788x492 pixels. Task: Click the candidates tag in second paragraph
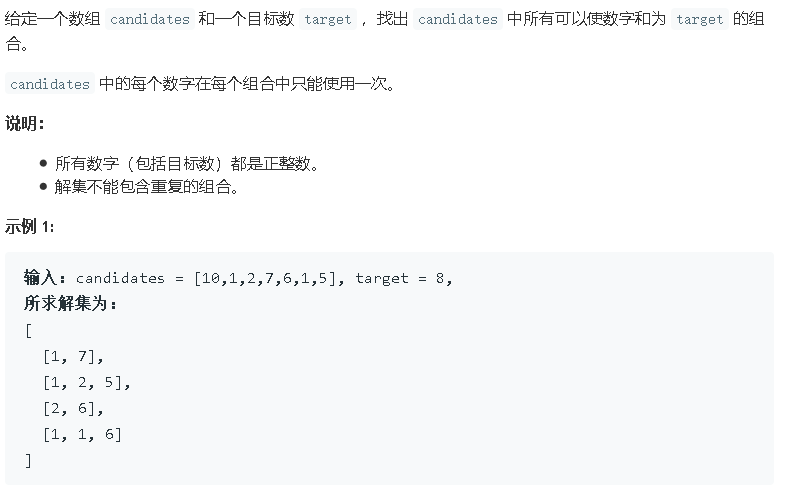[x=50, y=84]
